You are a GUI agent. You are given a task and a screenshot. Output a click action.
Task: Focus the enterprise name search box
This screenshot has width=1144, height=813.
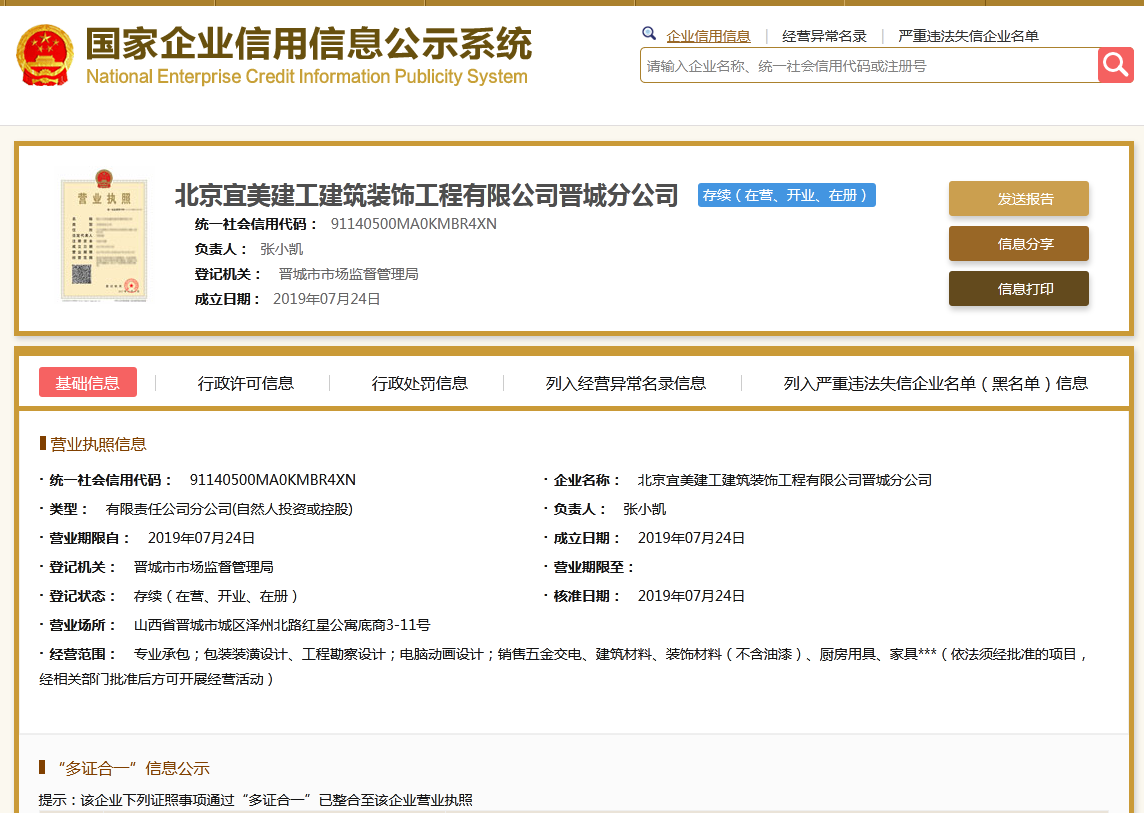click(x=869, y=66)
